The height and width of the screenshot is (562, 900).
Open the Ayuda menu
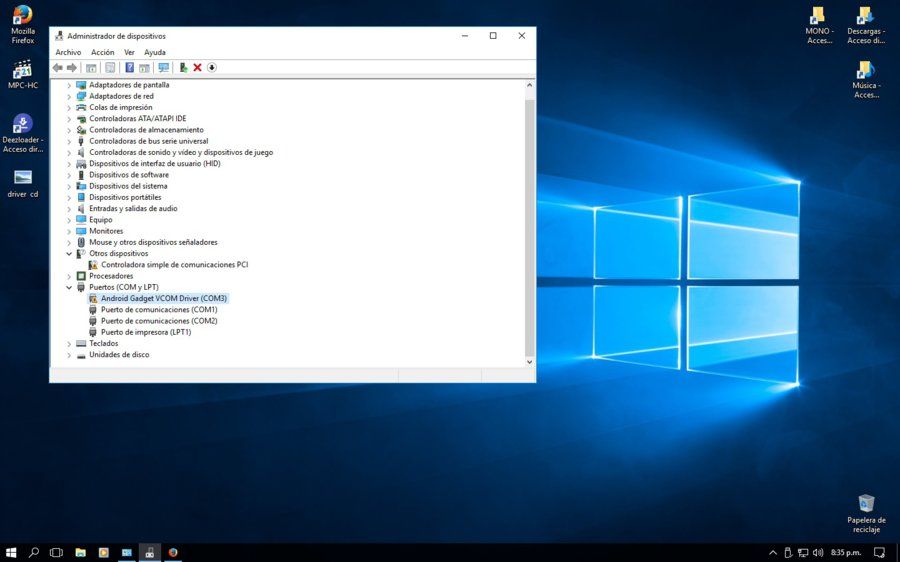[155, 52]
